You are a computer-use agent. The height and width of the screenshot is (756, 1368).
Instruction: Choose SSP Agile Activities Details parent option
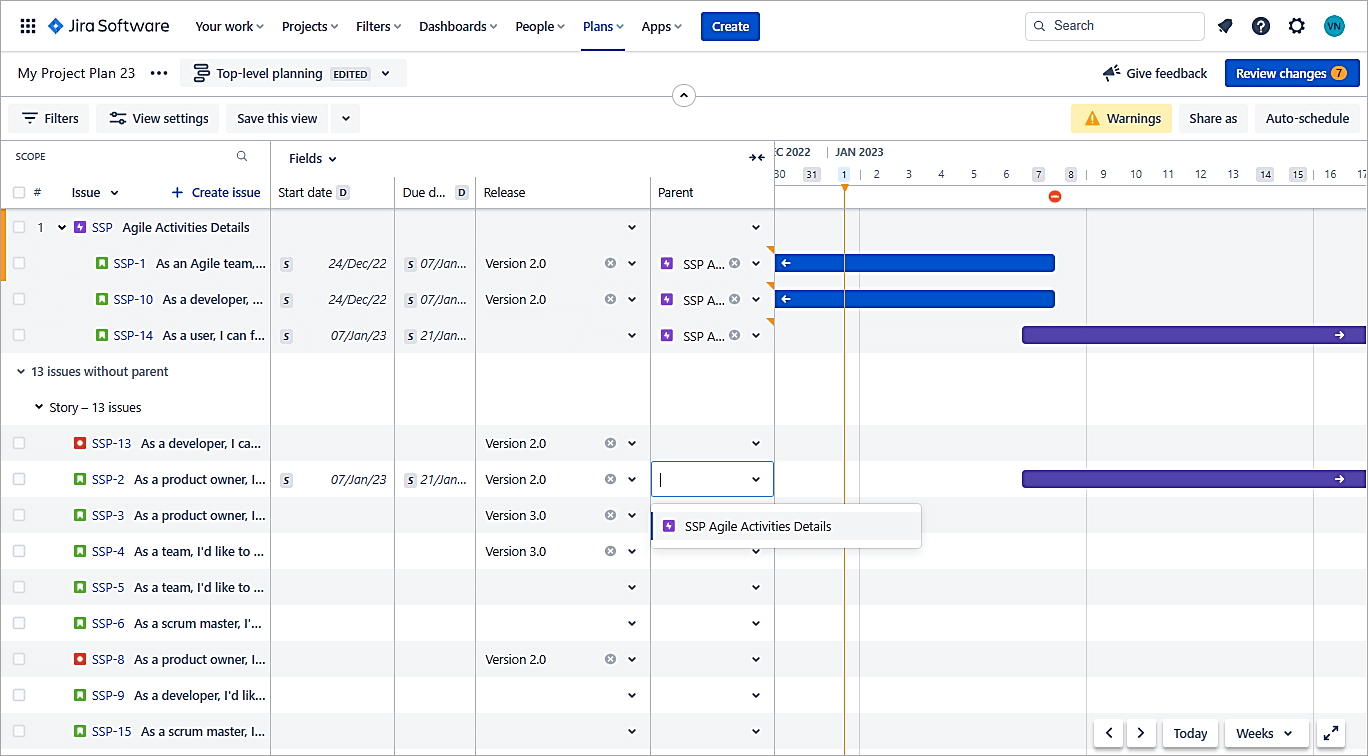click(x=757, y=526)
